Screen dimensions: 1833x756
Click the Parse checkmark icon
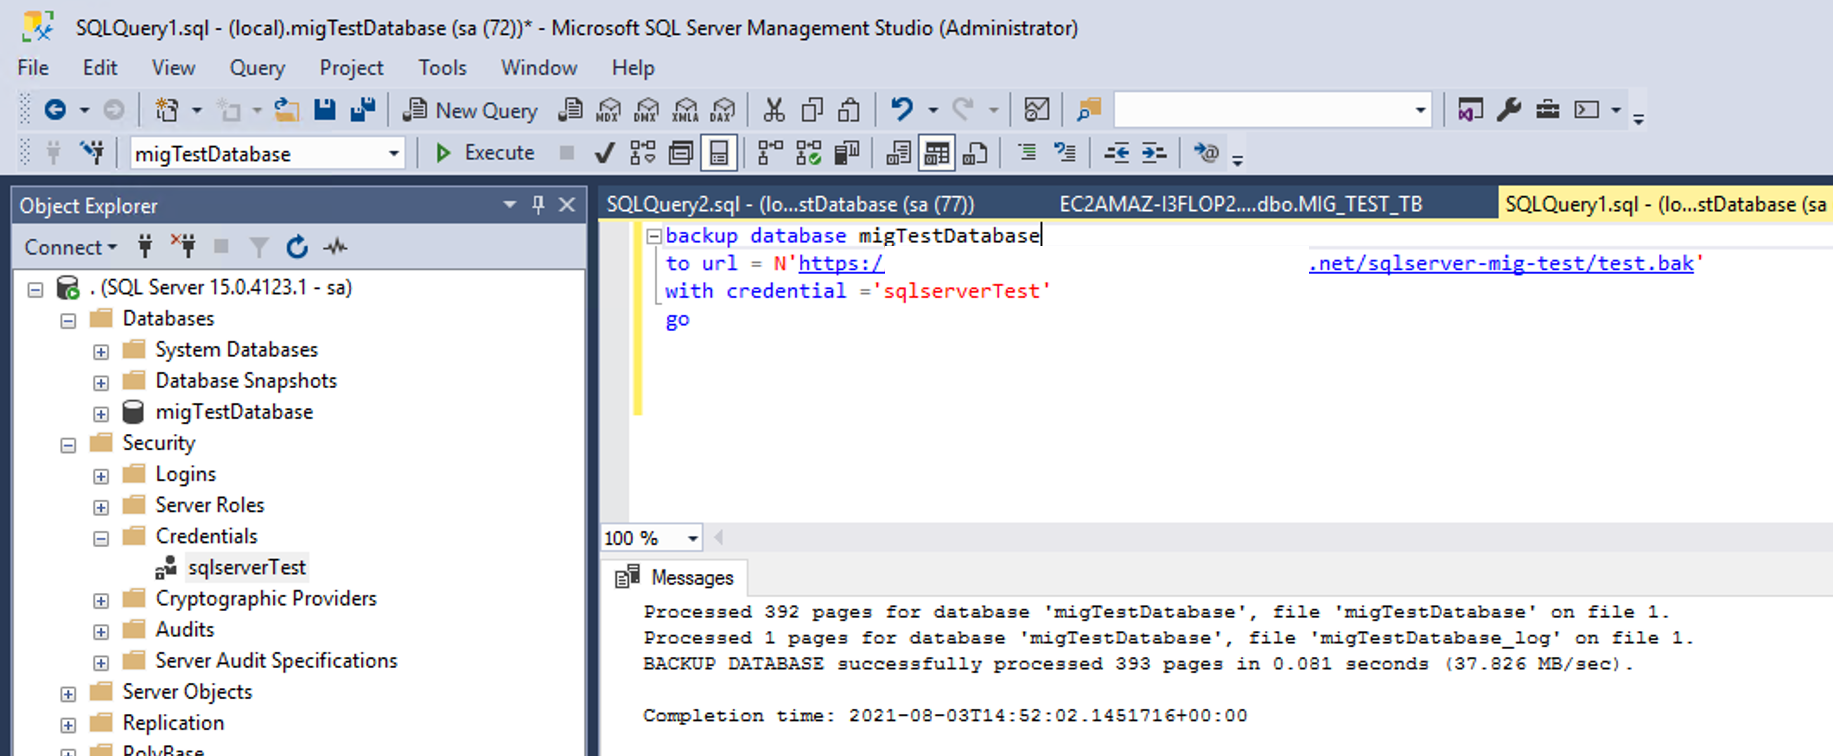[x=604, y=153]
